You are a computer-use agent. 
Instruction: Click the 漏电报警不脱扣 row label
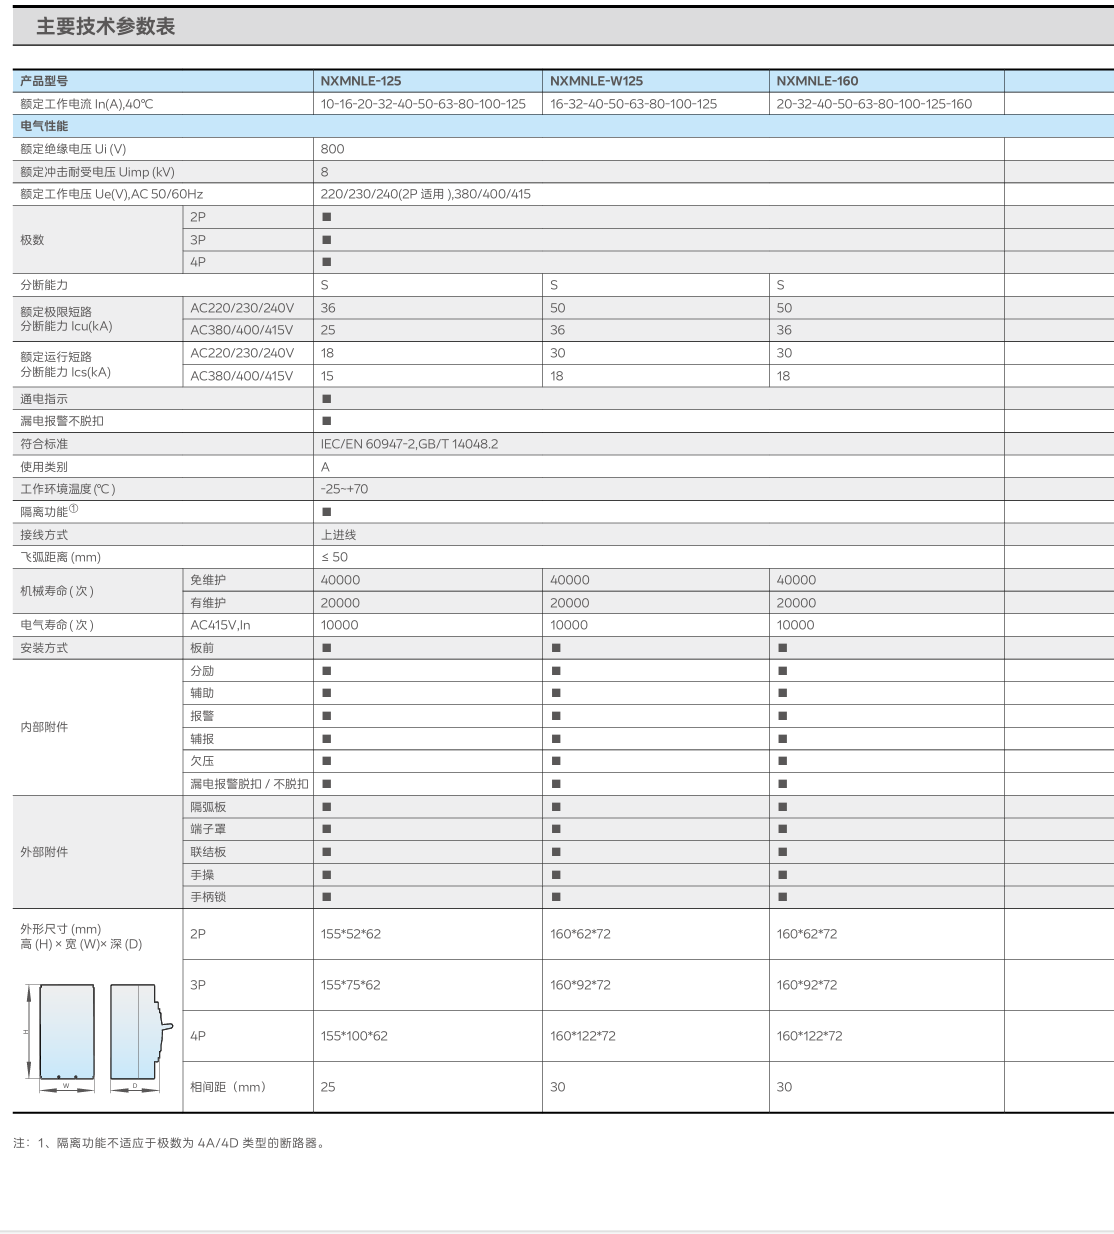62,421
